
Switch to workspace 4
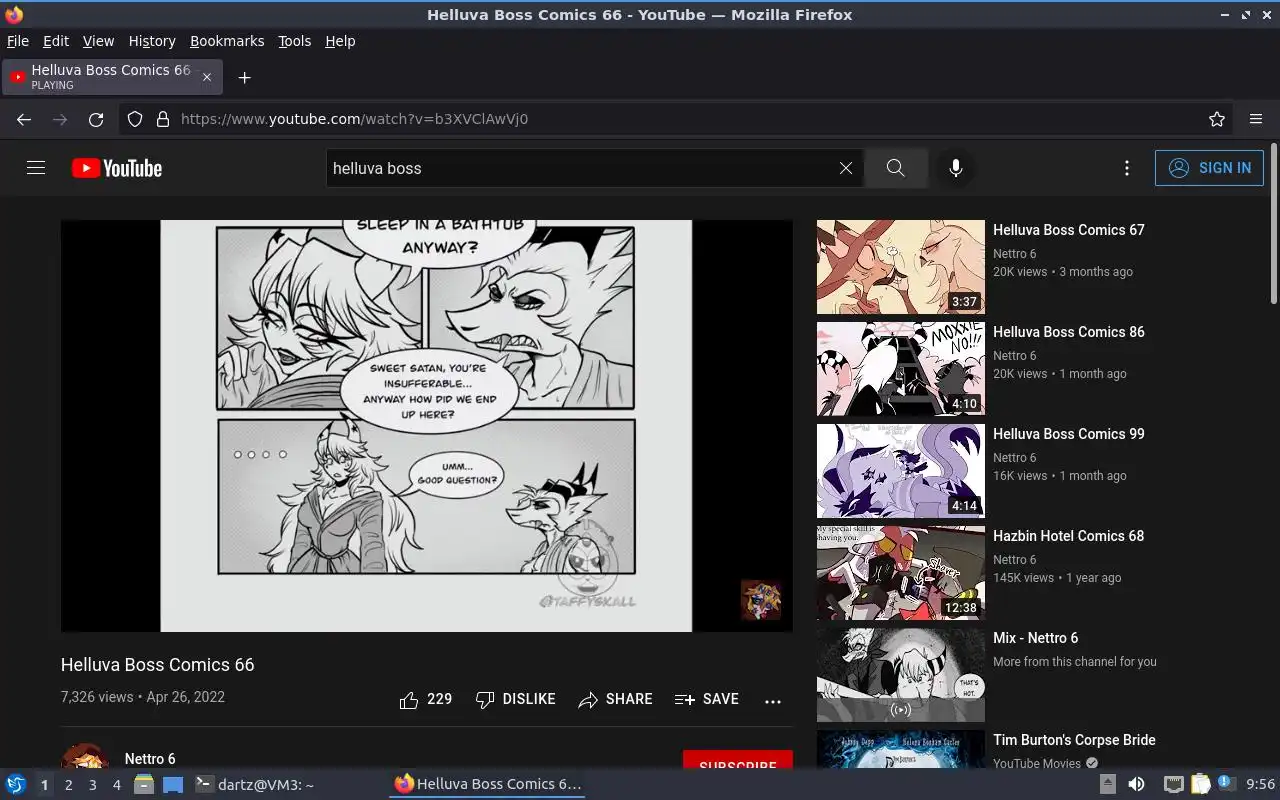click(116, 785)
